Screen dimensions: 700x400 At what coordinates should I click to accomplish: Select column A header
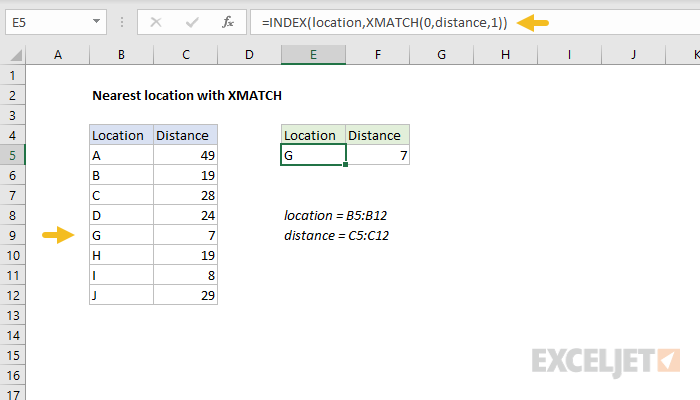click(58, 55)
